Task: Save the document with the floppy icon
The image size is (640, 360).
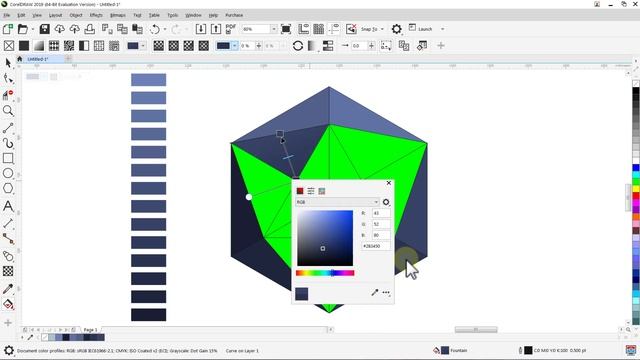Action: coord(44,29)
